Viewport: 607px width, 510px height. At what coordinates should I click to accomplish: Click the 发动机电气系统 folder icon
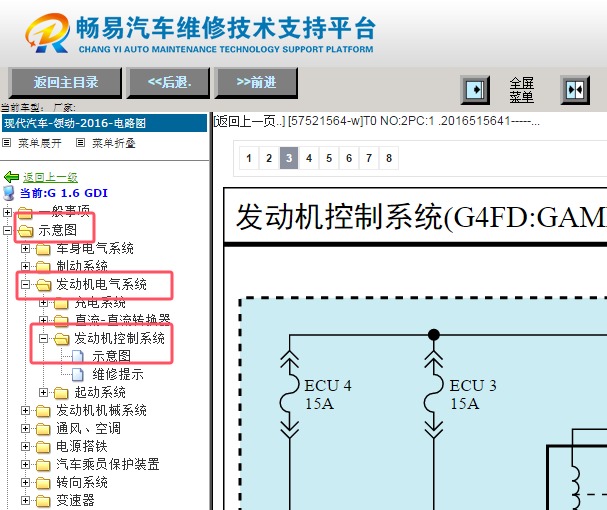click(43, 285)
